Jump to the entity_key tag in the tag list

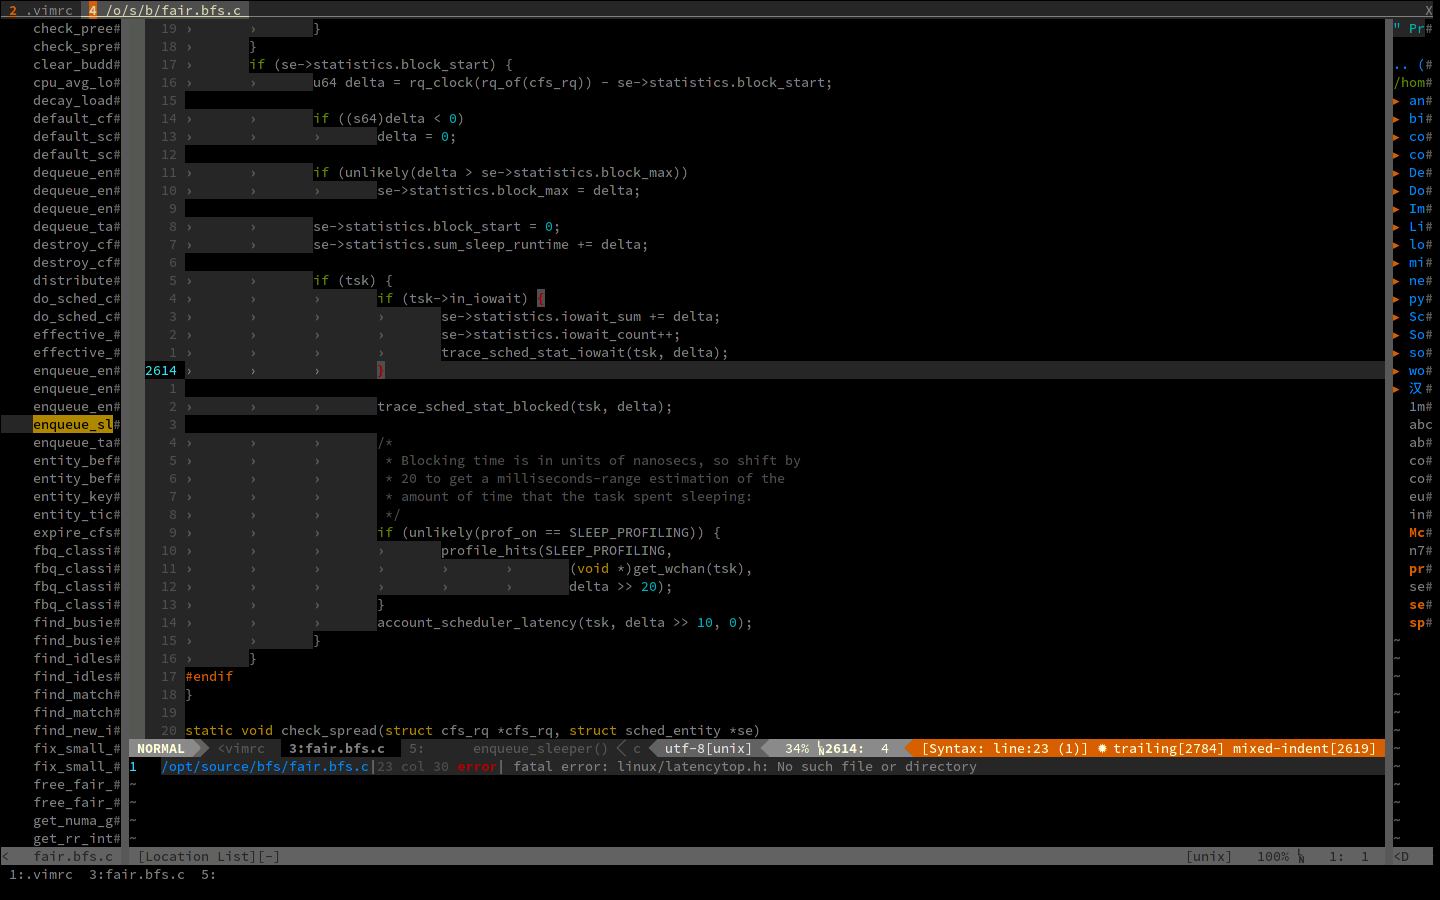(x=73, y=497)
